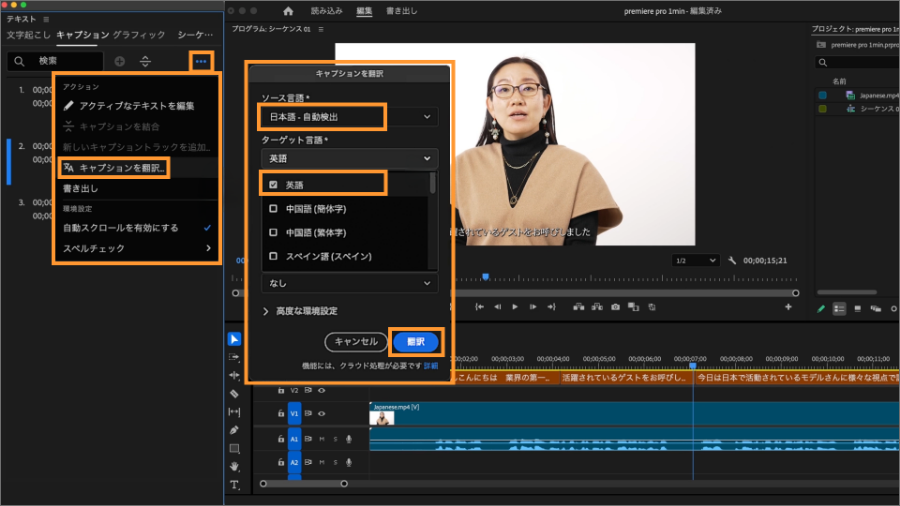Switch to the グラフィック tab
Image resolution: width=900 pixels, height=506 pixels.
pyautogui.click(x=139, y=35)
